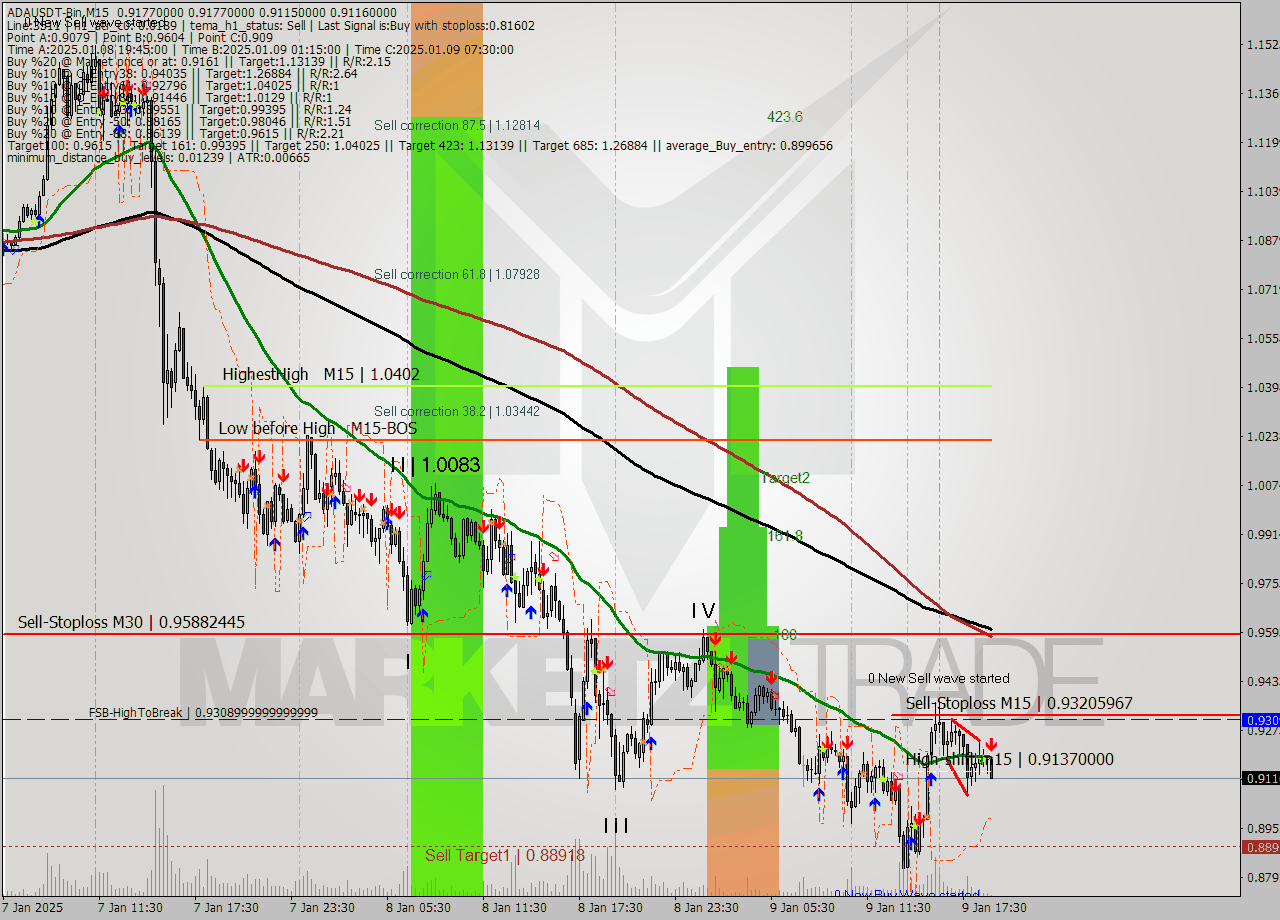Click the blue 0.930 price tag on the price axis

point(1259,720)
